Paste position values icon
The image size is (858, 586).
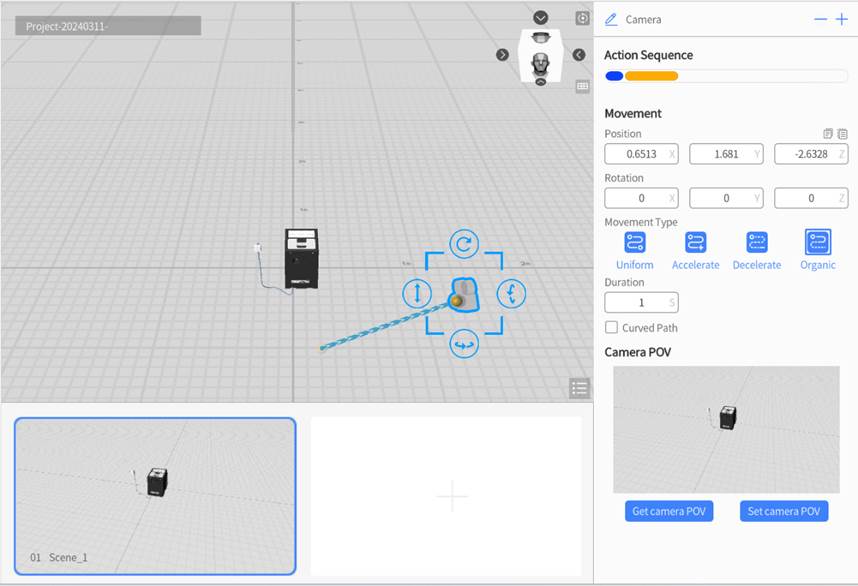[x=842, y=134]
